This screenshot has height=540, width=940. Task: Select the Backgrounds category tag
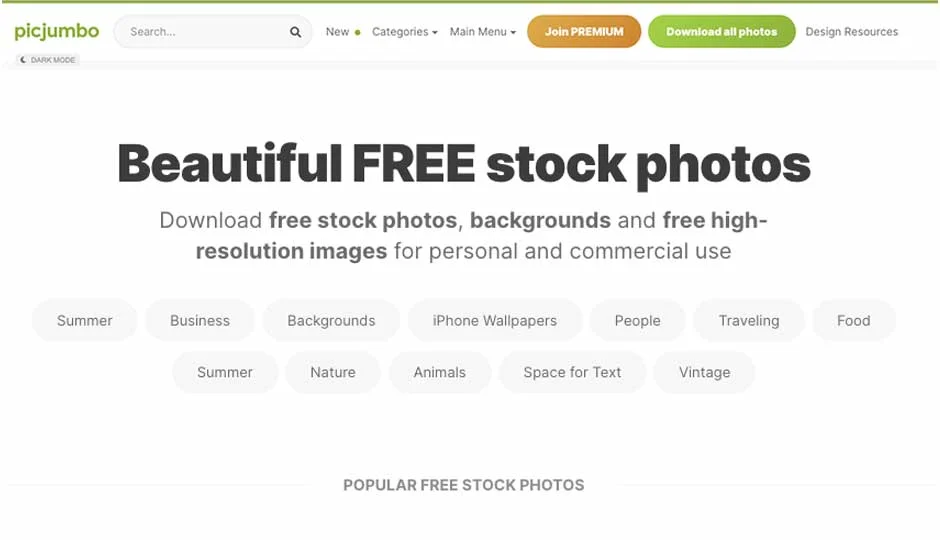(x=331, y=321)
